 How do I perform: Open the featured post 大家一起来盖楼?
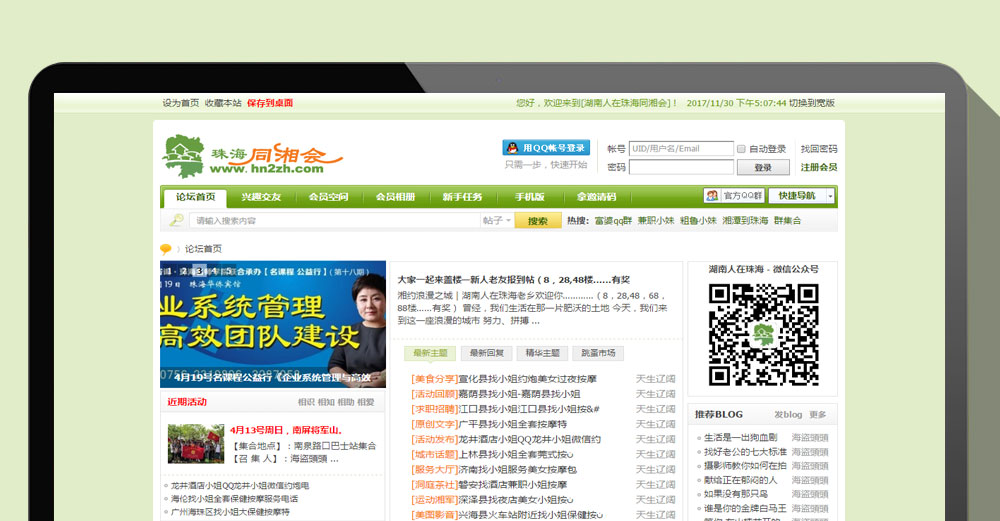pyautogui.click(x=513, y=280)
